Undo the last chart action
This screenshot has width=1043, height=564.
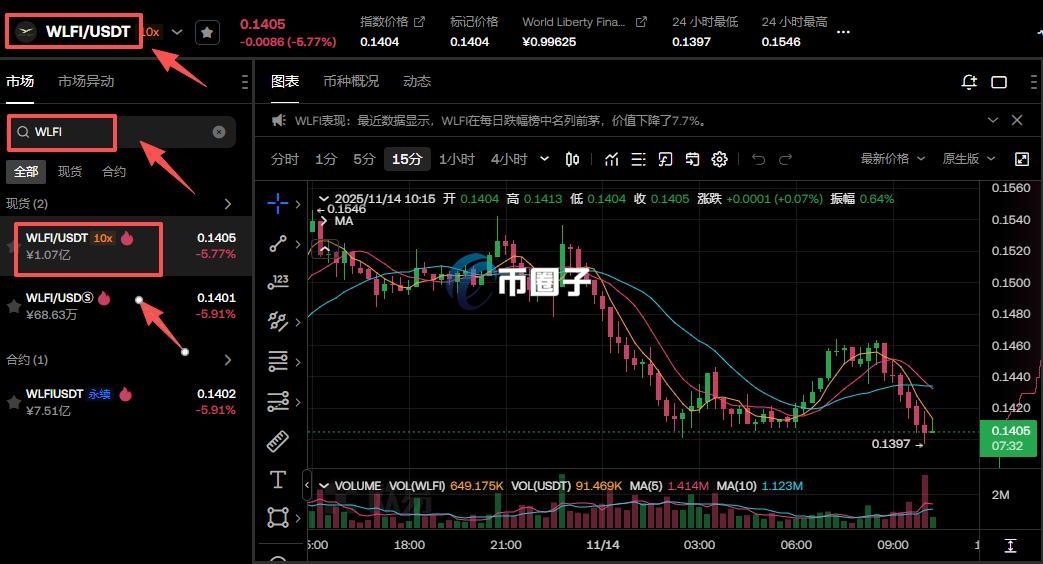click(758, 160)
